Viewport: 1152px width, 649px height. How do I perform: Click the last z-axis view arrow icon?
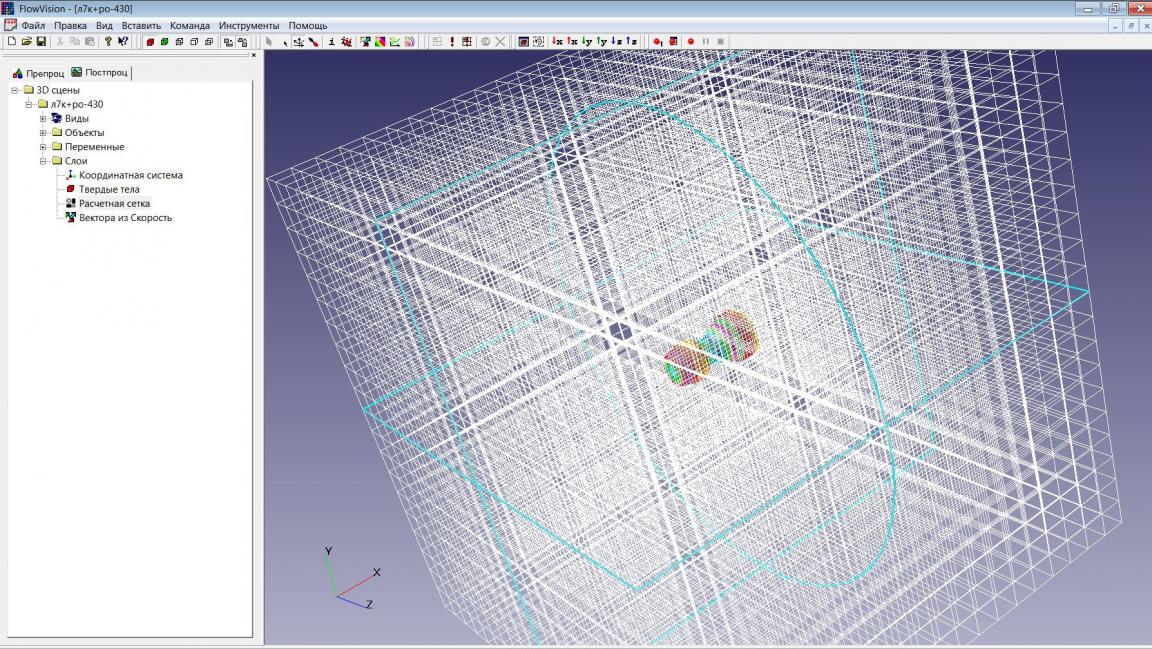pos(632,42)
